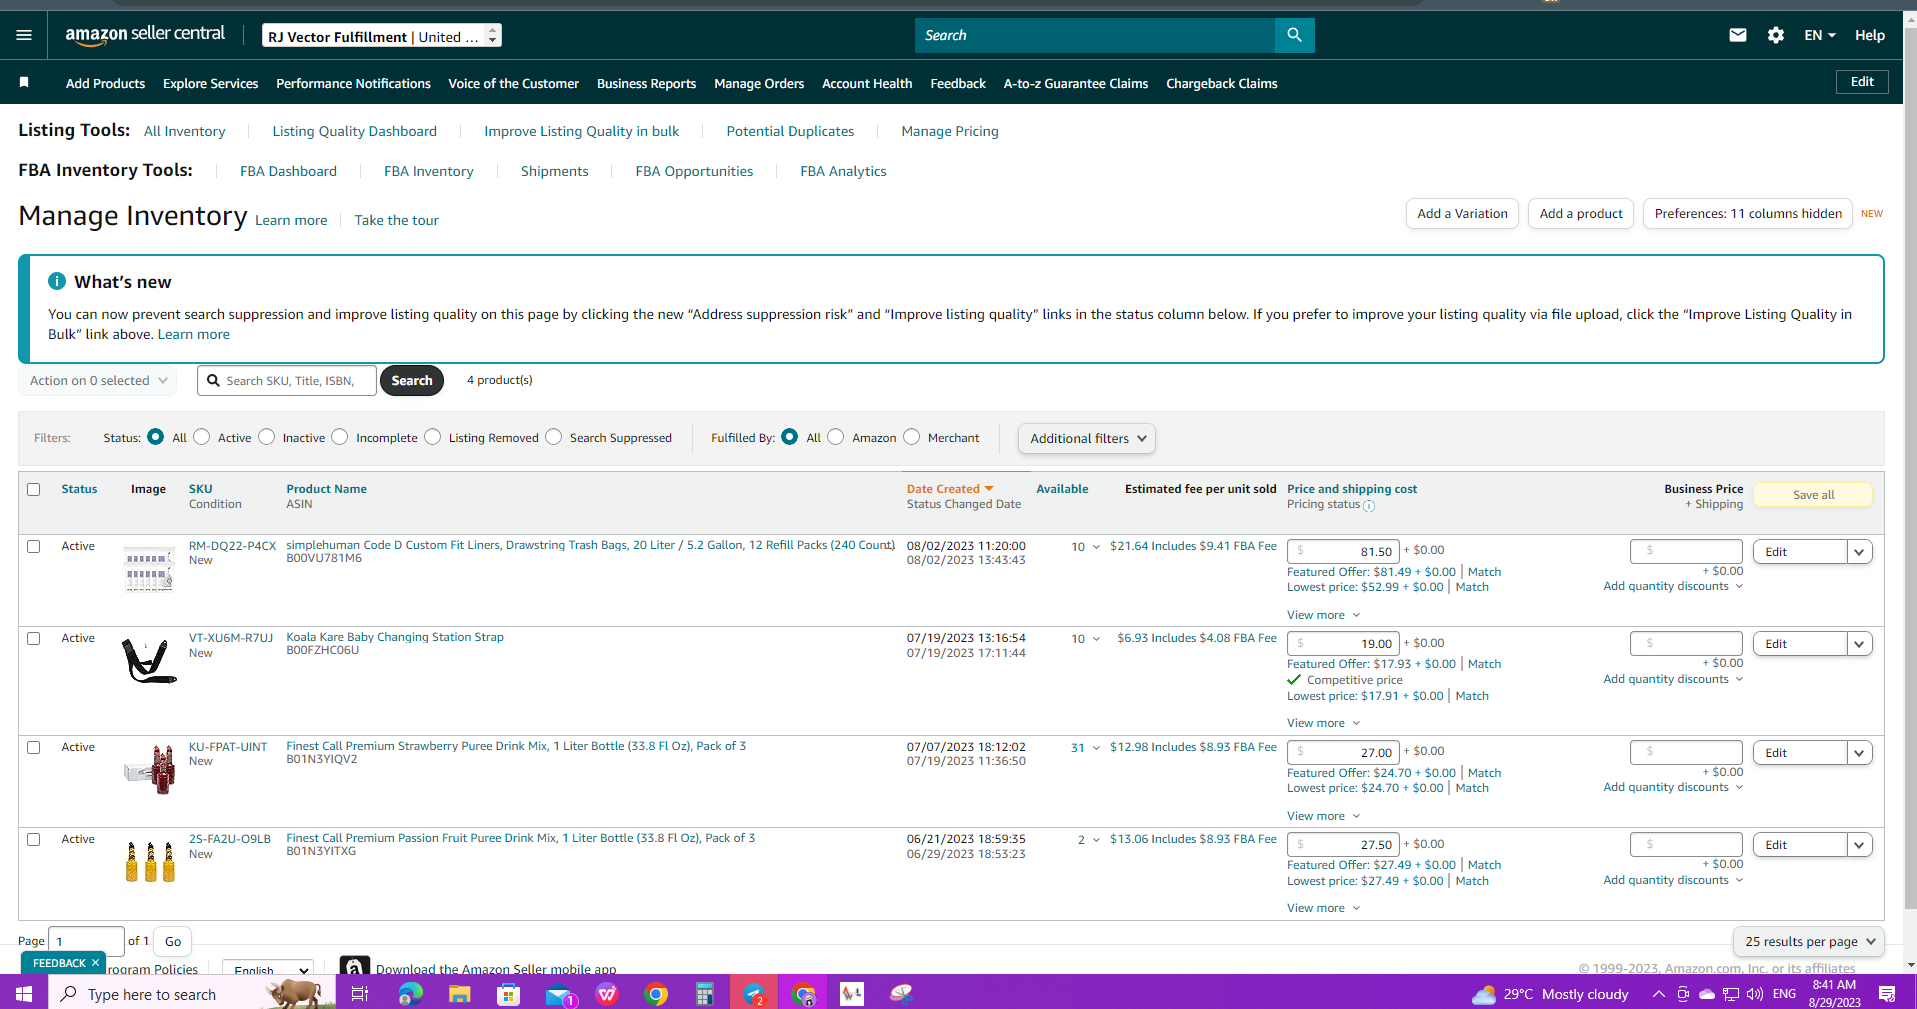Image resolution: width=1917 pixels, height=1009 pixels.
Task: Expand Add quantity discounts for Passion Fruit row
Action: tap(1673, 880)
